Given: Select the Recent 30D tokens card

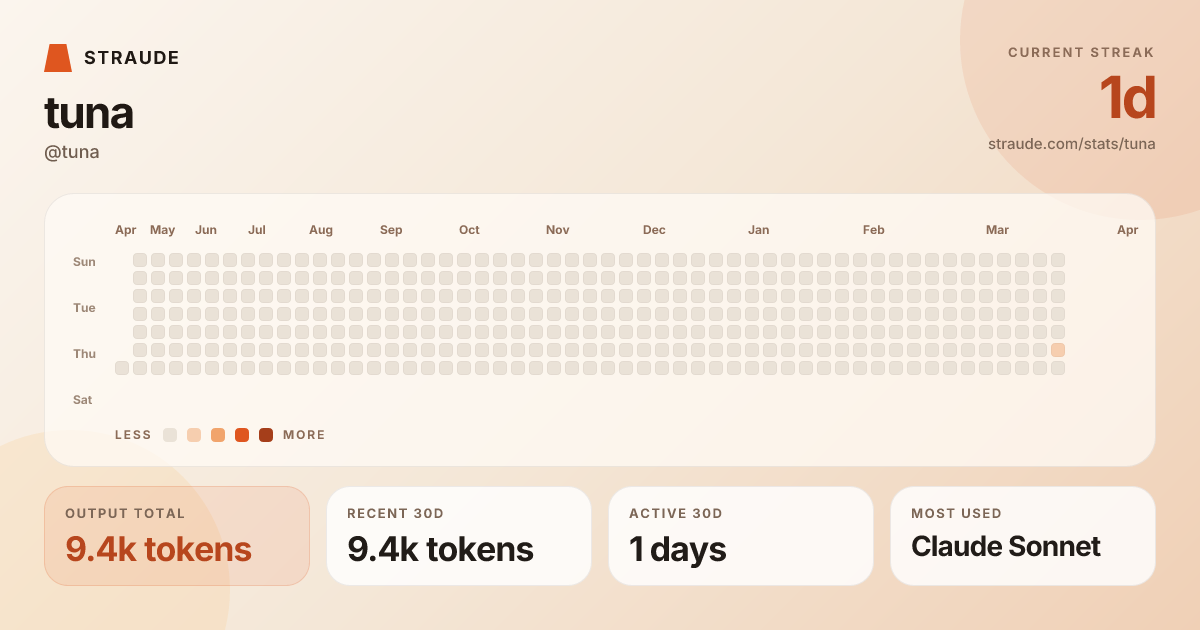Looking at the screenshot, I should point(459,536).
